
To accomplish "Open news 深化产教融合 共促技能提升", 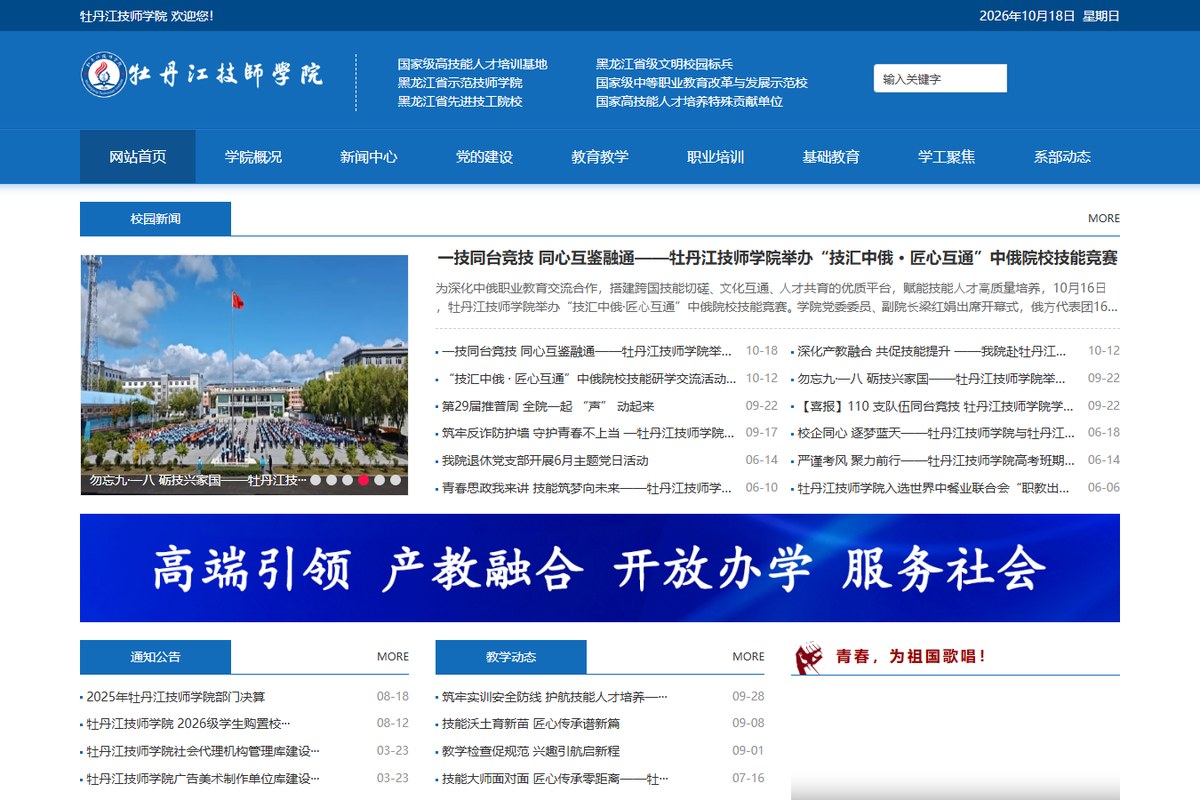I will (932, 351).
